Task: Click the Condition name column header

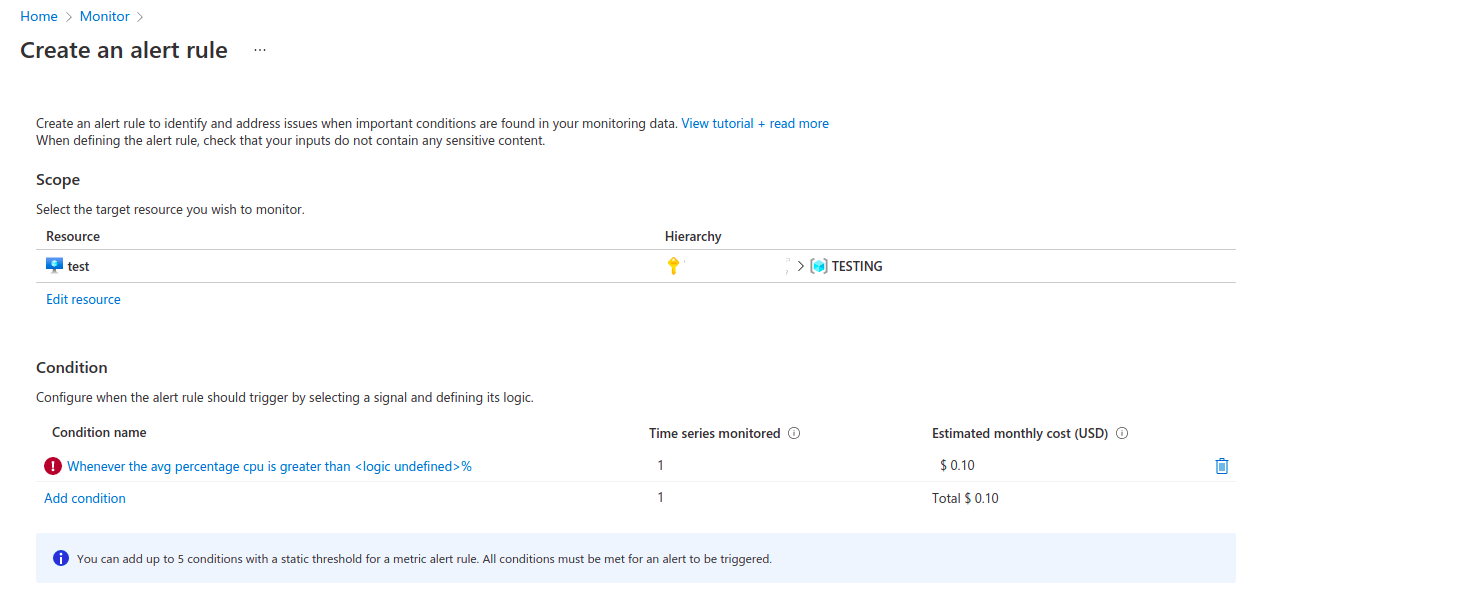Action: (99, 433)
